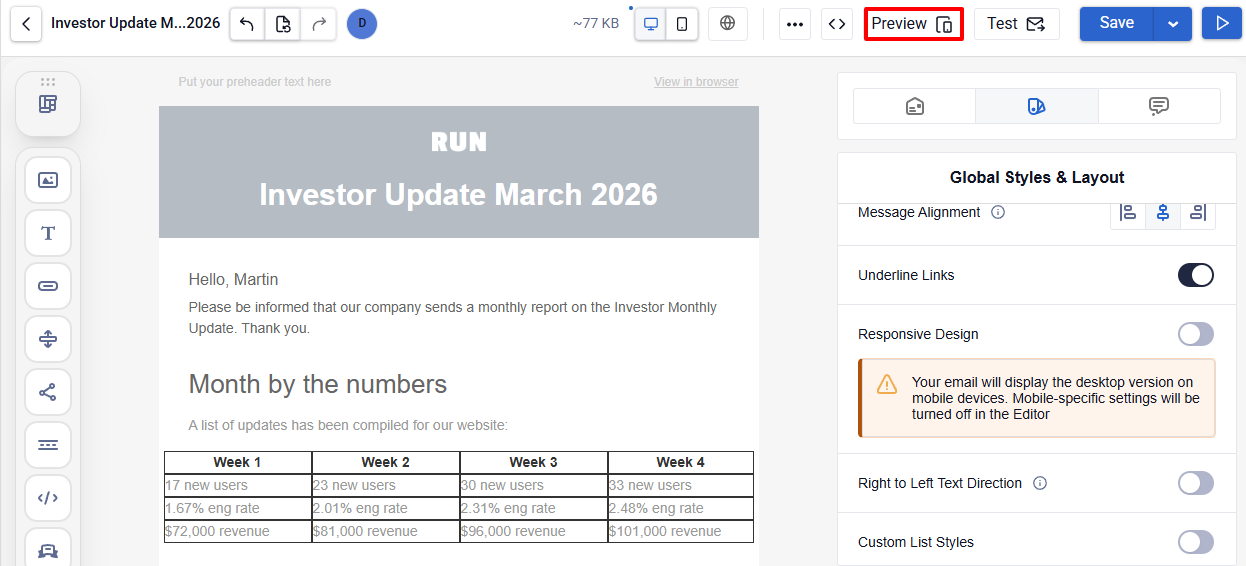Undo the last change
Image resolution: width=1246 pixels, height=566 pixels.
click(247, 24)
